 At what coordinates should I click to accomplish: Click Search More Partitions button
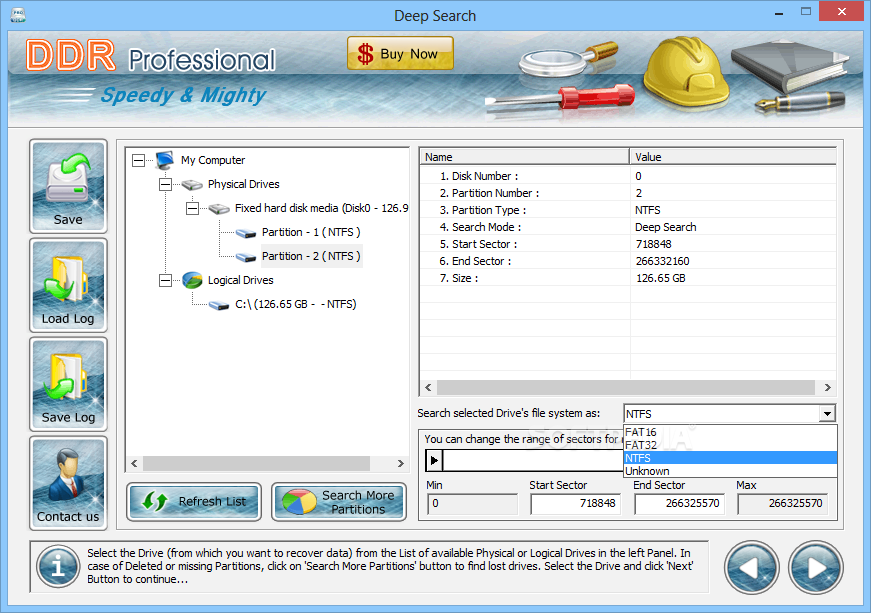pyautogui.click(x=339, y=501)
